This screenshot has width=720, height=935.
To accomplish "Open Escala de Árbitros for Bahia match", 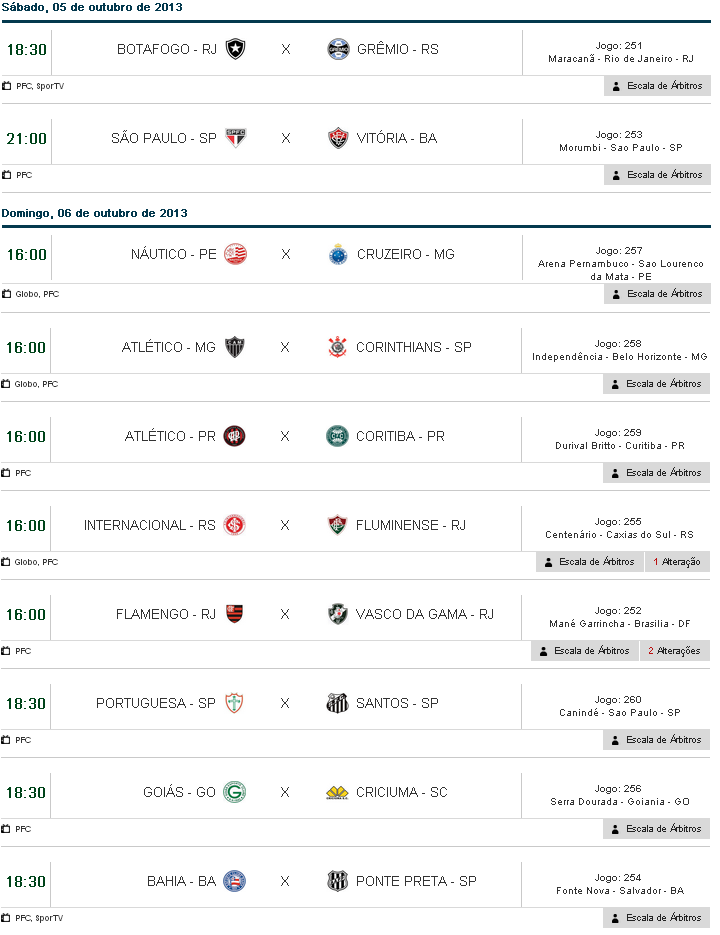I will (x=657, y=918).
